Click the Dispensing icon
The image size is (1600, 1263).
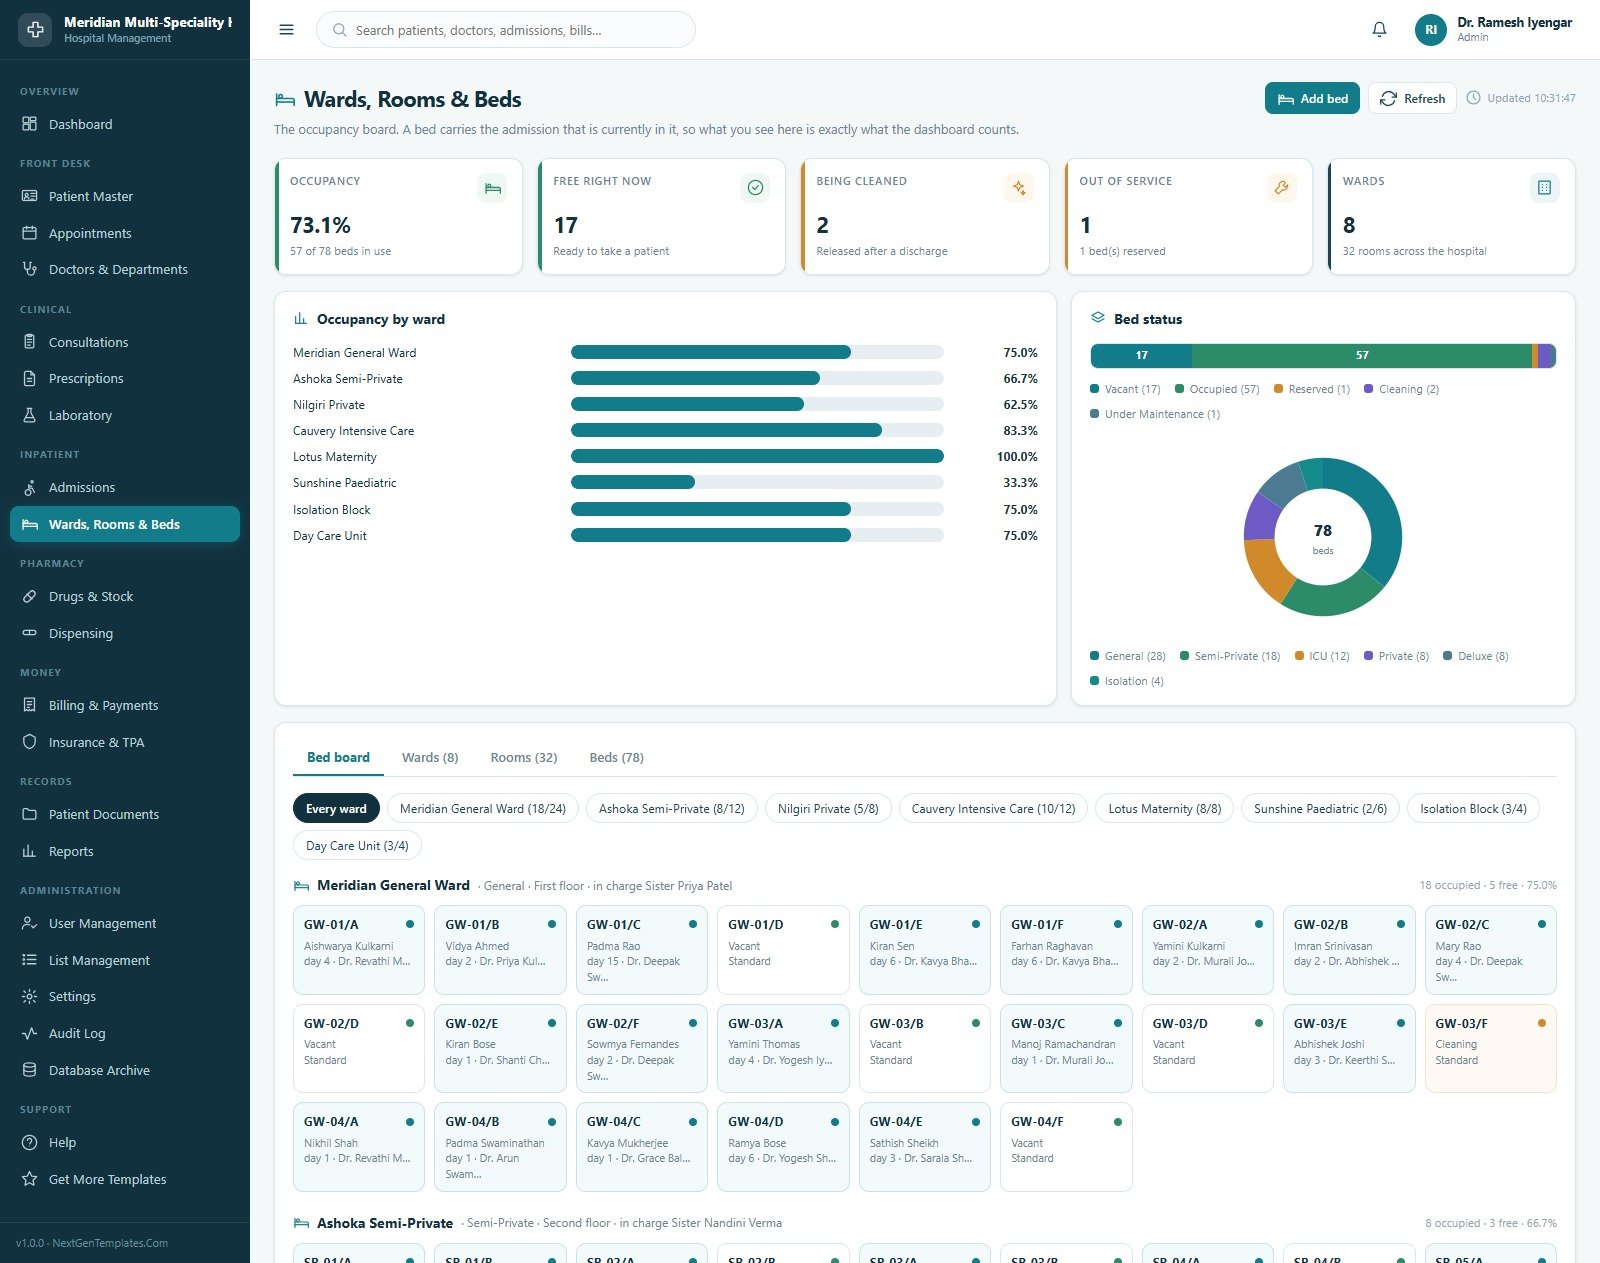point(30,633)
